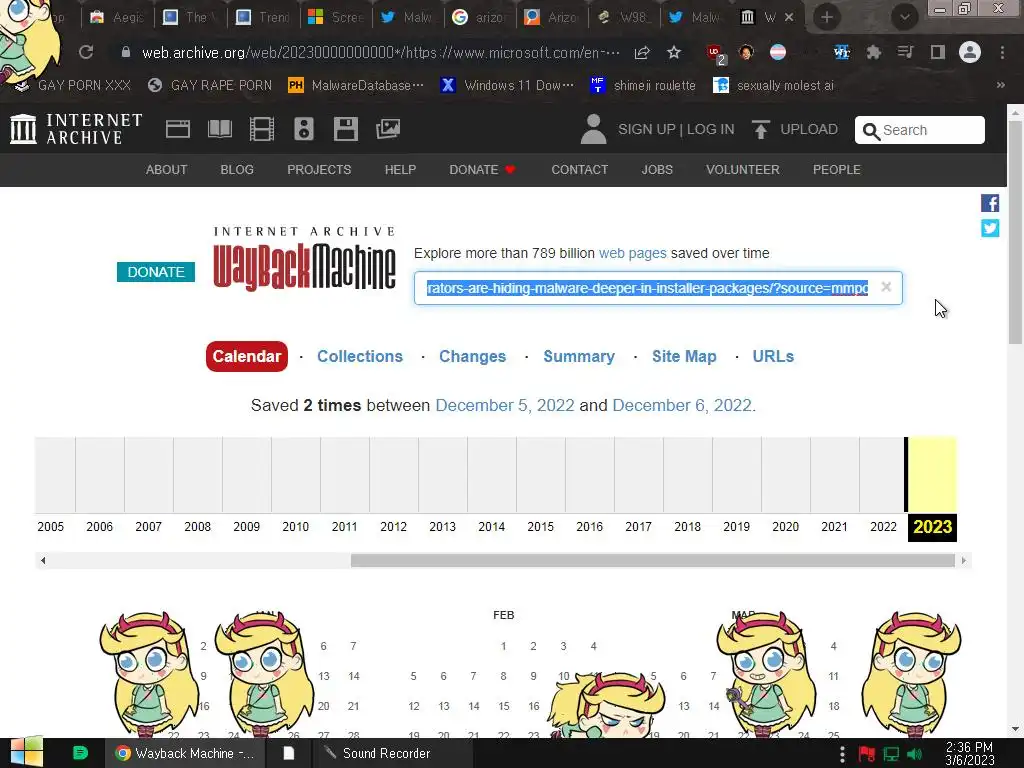The width and height of the screenshot is (1024, 768).
Task: Open the uBlock Origin extension icon
Action: pyautogui.click(x=716, y=54)
